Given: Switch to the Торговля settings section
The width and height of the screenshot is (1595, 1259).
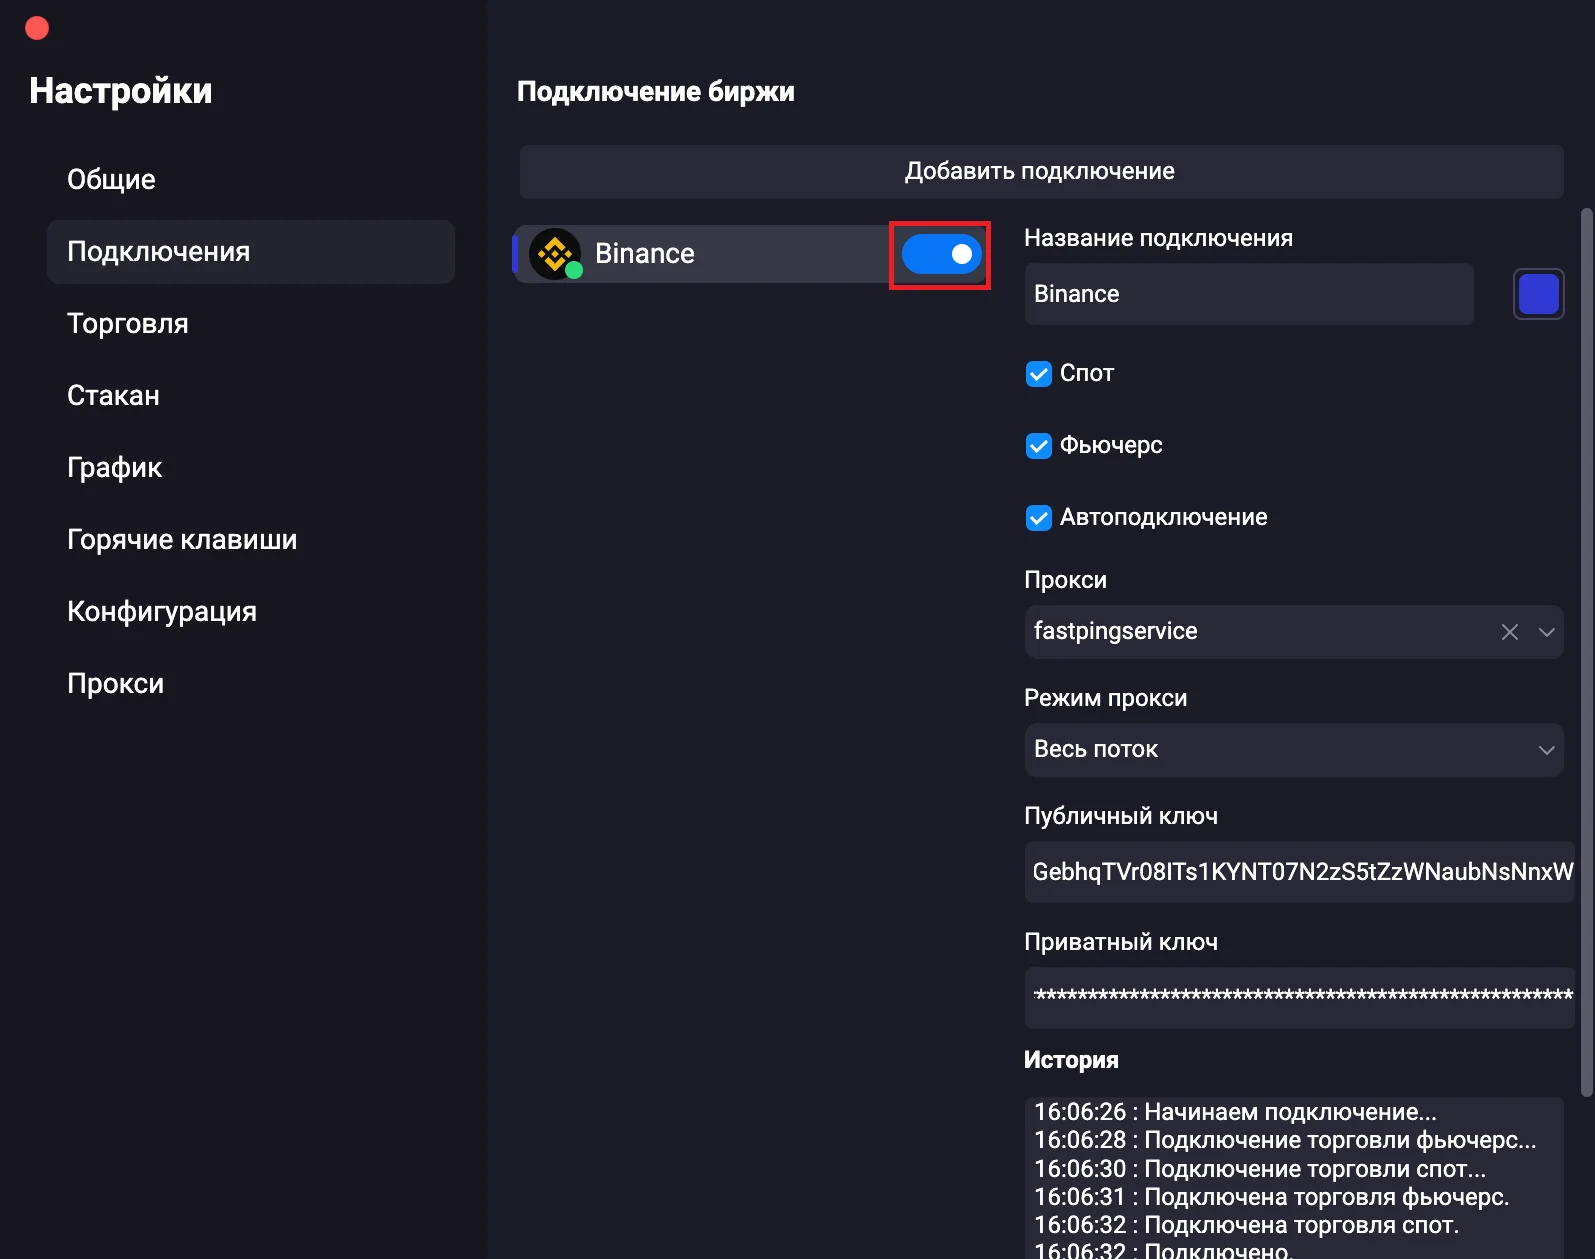Looking at the screenshot, I should coord(128,324).
